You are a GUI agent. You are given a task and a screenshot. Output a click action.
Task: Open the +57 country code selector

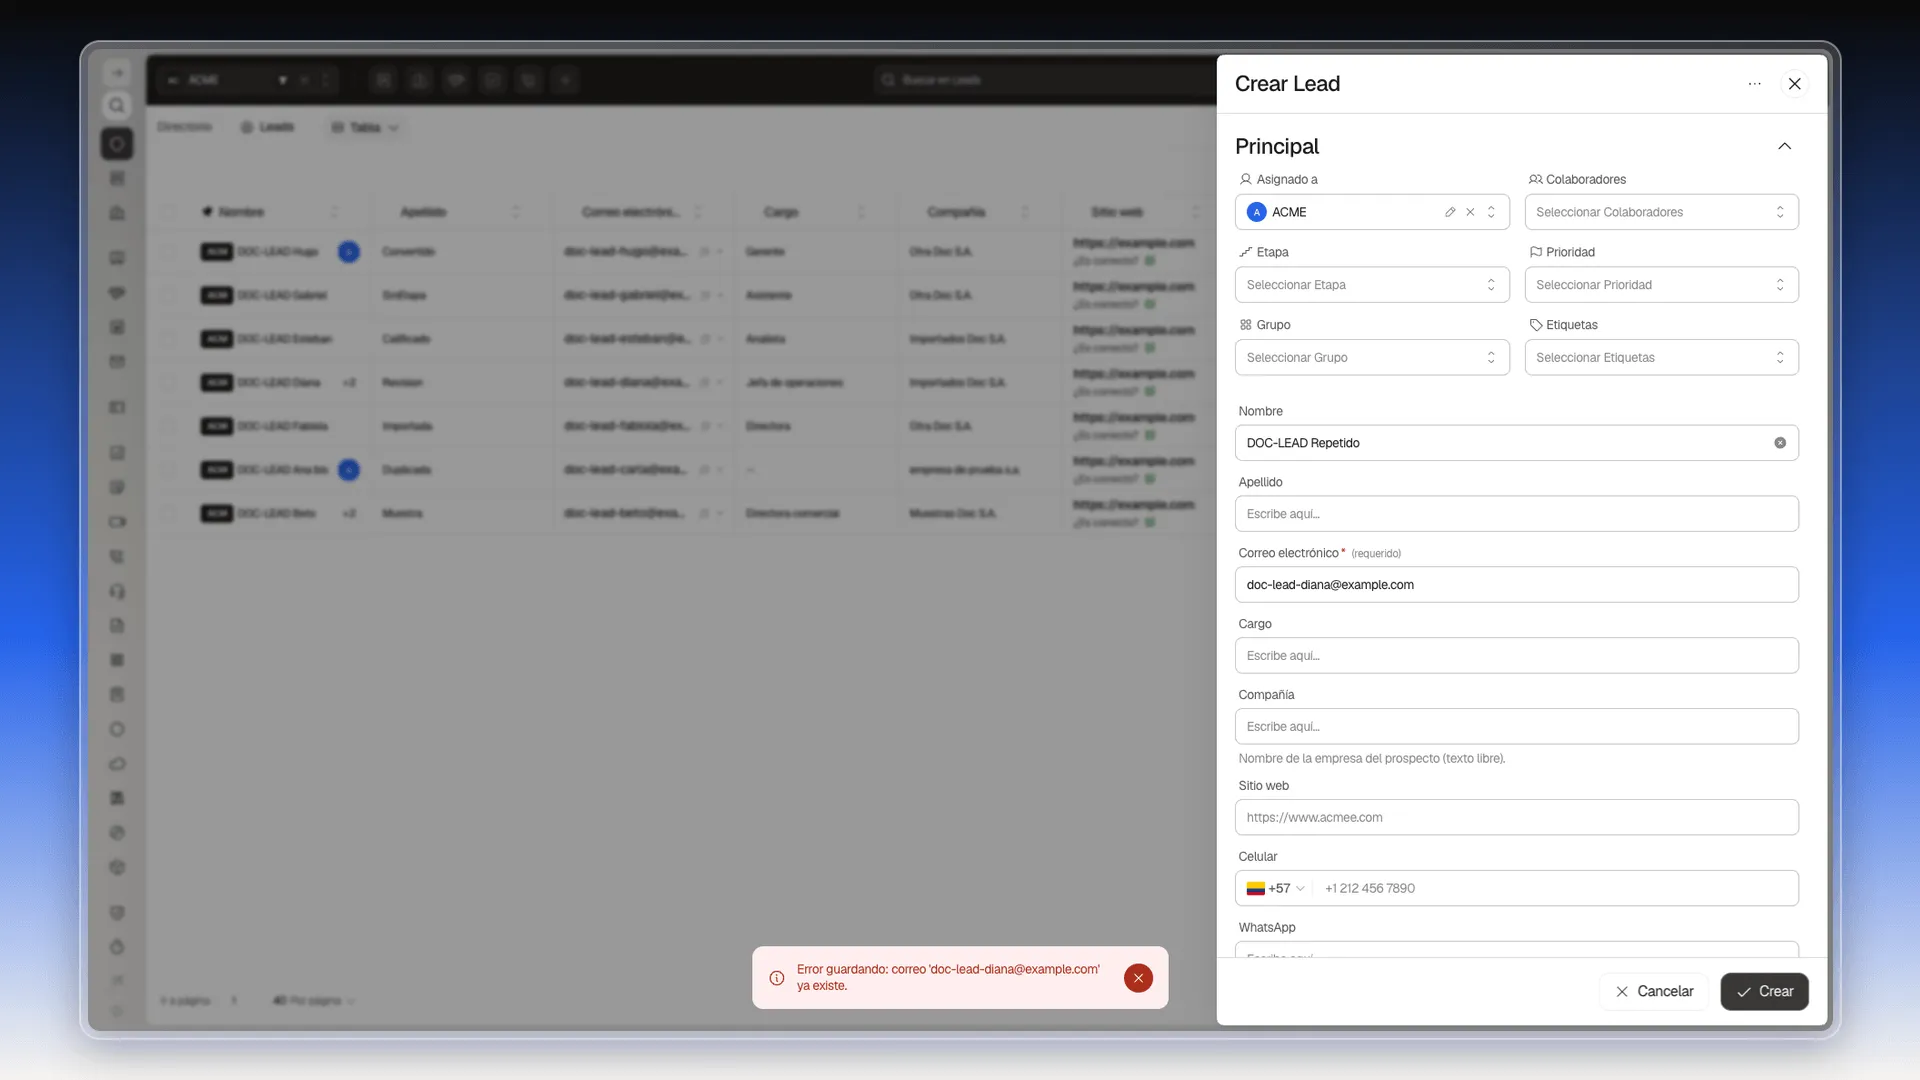[1275, 888]
